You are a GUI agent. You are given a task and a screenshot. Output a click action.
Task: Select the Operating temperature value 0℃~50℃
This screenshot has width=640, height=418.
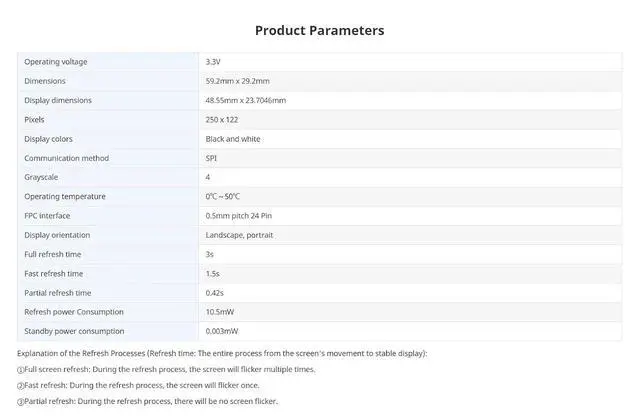click(x=223, y=196)
